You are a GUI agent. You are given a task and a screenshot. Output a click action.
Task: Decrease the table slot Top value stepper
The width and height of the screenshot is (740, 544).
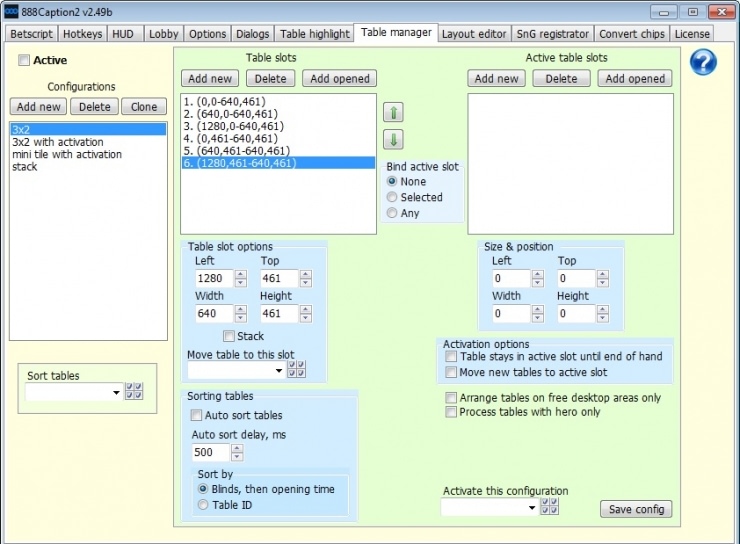[x=306, y=283]
